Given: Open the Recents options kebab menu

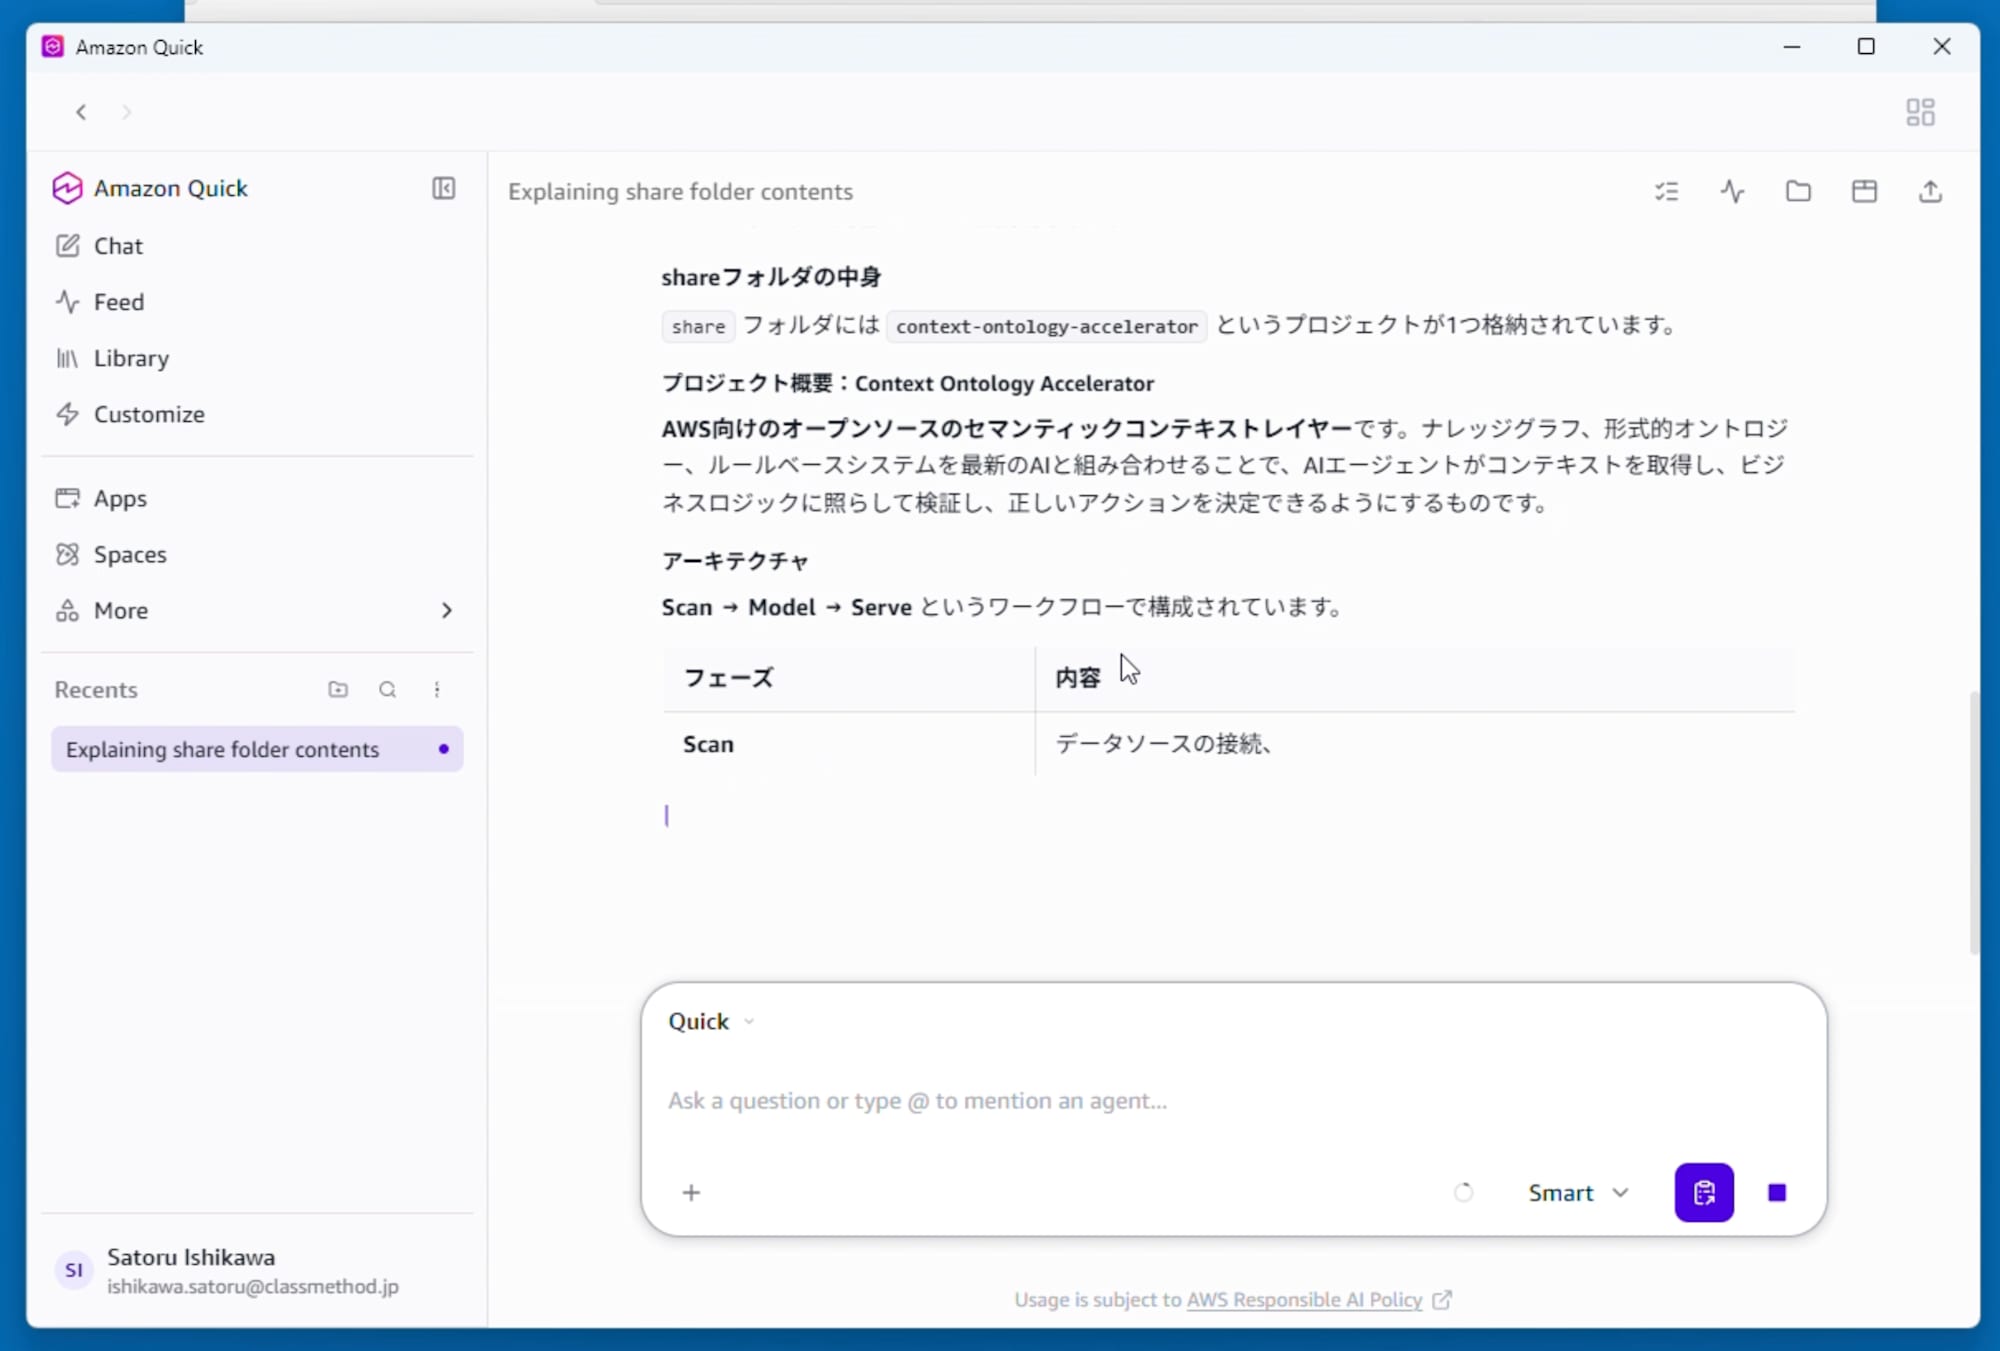Looking at the screenshot, I should (x=437, y=689).
